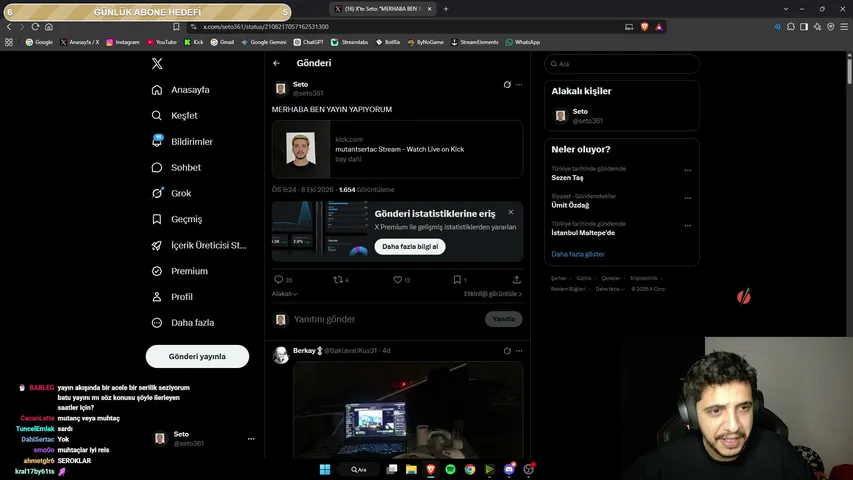Open Geçmiş bookmarks item
The width and height of the screenshot is (853, 480).
tap(177, 219)
